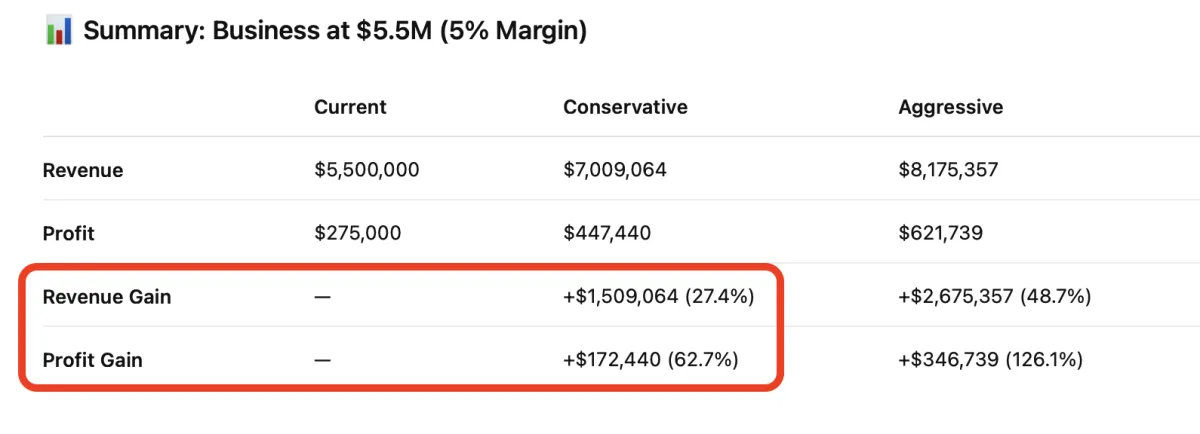1200x434 pixels.
Task: Click the $7,009,064 conservative revenue cell
Action: pyautogui.click(x=615, y=170)
